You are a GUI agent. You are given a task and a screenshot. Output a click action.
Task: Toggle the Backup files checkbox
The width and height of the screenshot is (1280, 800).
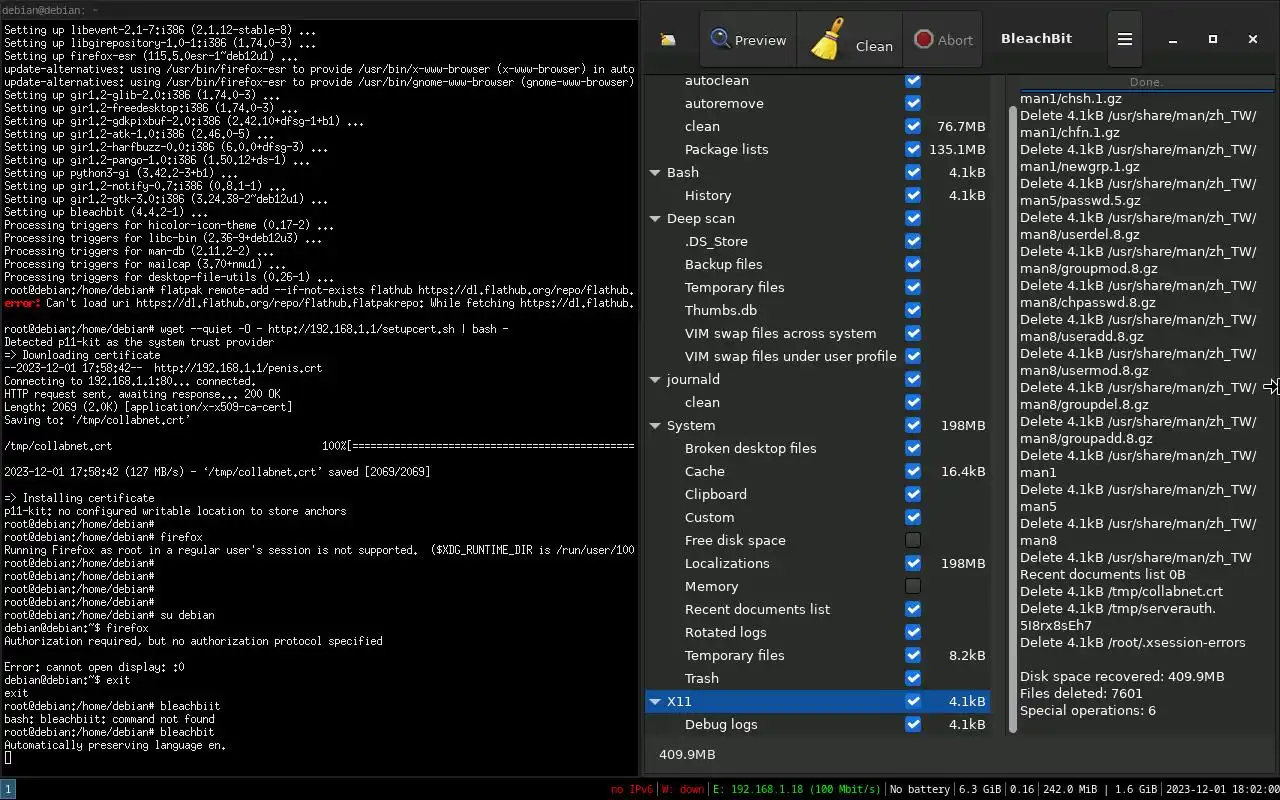[913, 264]
